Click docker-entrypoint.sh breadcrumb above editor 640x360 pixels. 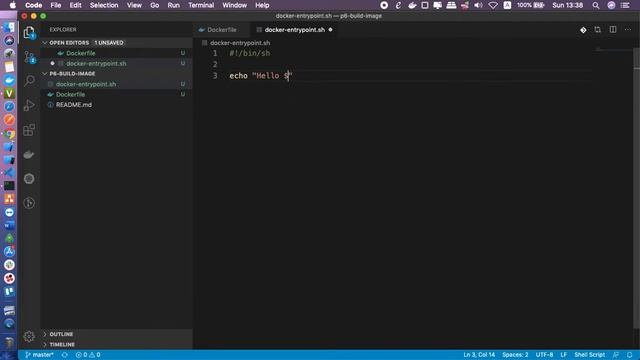click(240, 43)
